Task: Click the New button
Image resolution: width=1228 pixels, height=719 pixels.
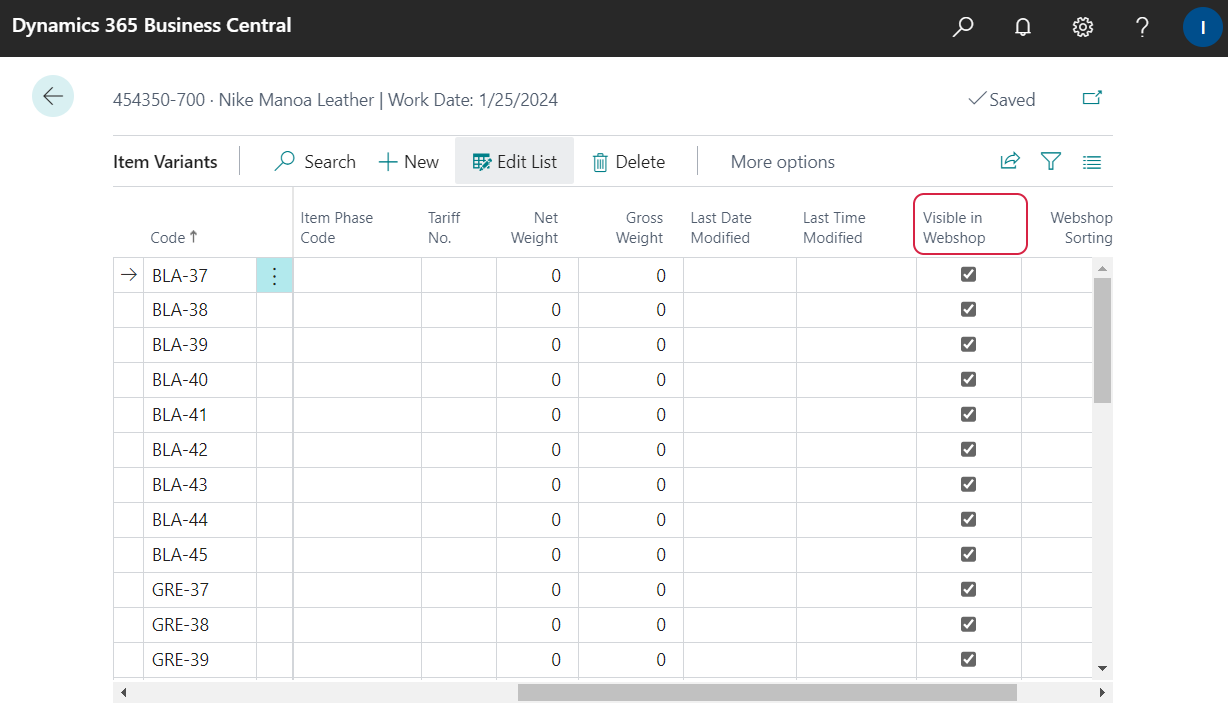Action: pos(408,161)
